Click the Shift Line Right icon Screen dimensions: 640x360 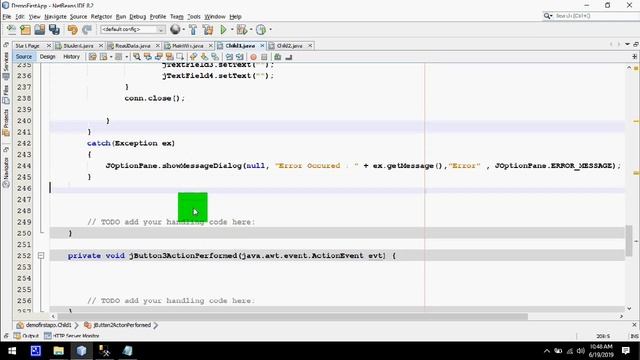click(240, 57)
